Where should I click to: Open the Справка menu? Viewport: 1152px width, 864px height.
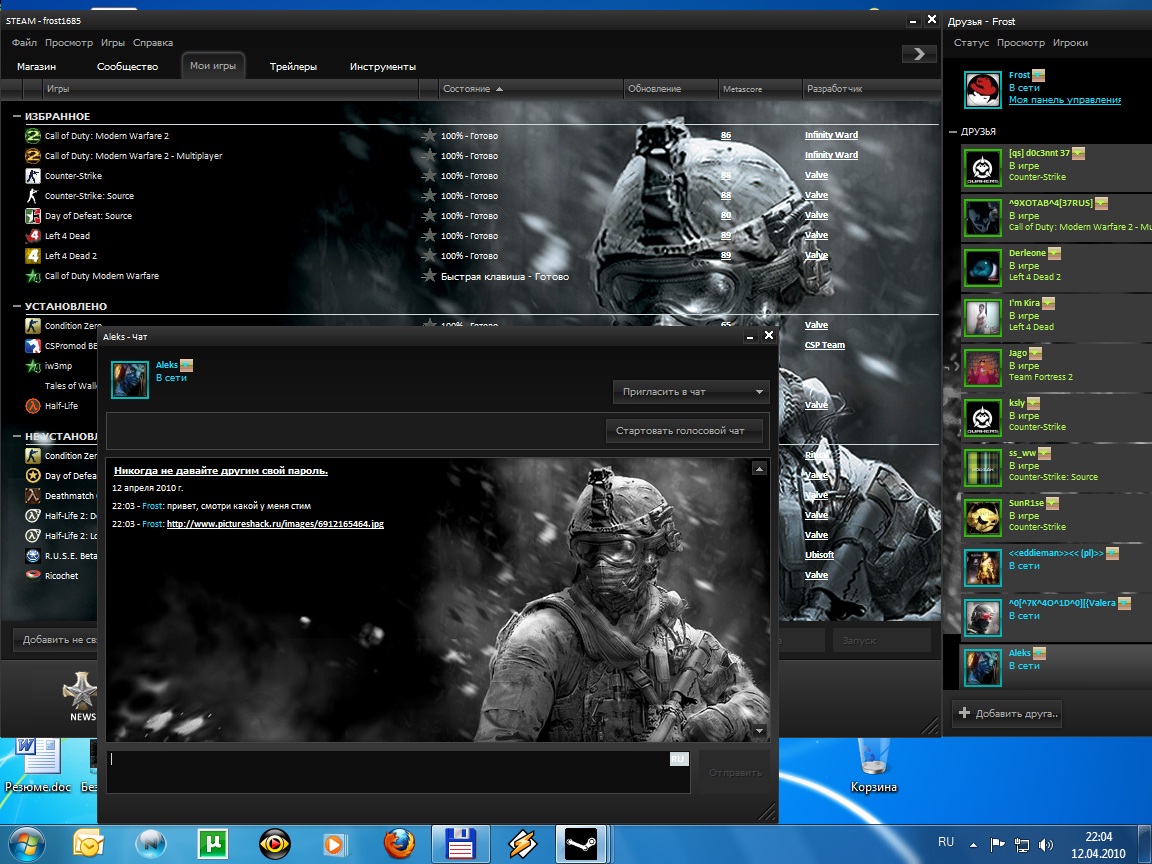click(x=153, y=43)
